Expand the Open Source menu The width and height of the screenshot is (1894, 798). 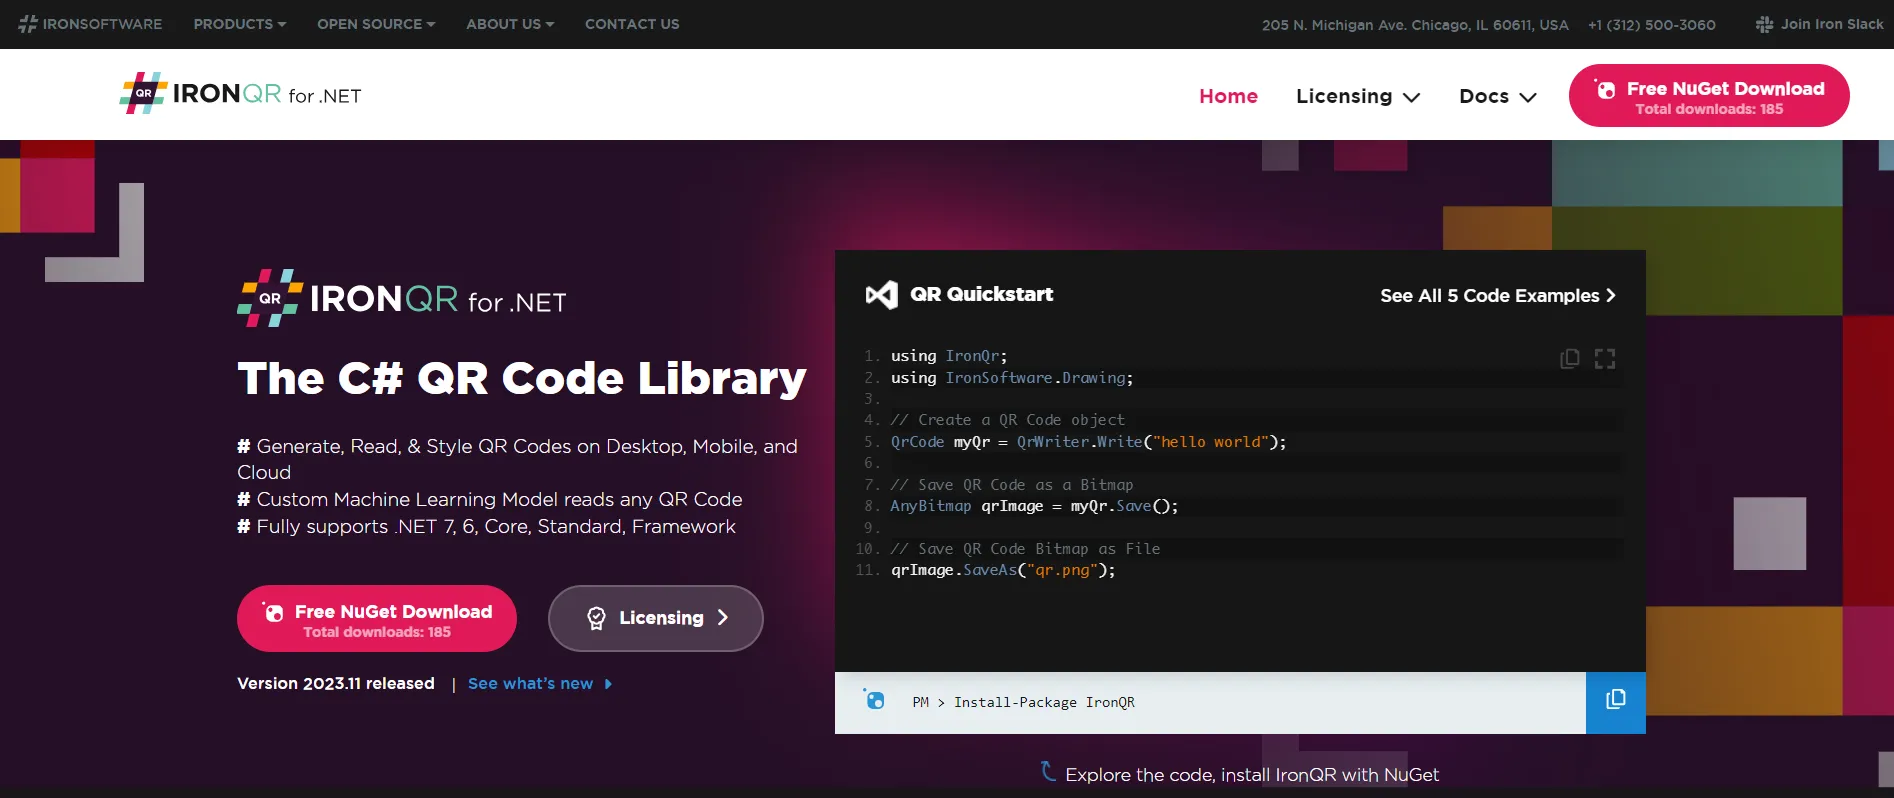pos(375,24)
